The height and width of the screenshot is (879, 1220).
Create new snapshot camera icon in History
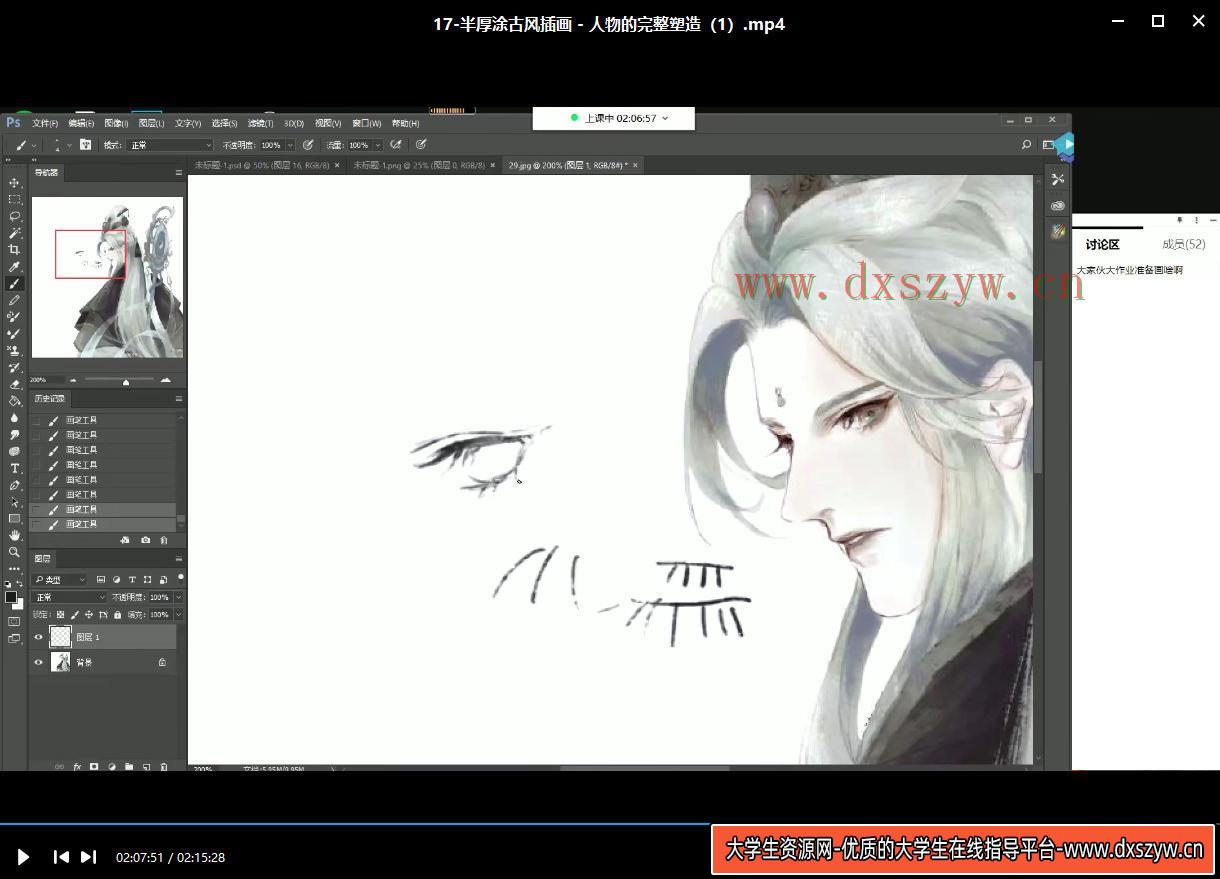point(145,540)
